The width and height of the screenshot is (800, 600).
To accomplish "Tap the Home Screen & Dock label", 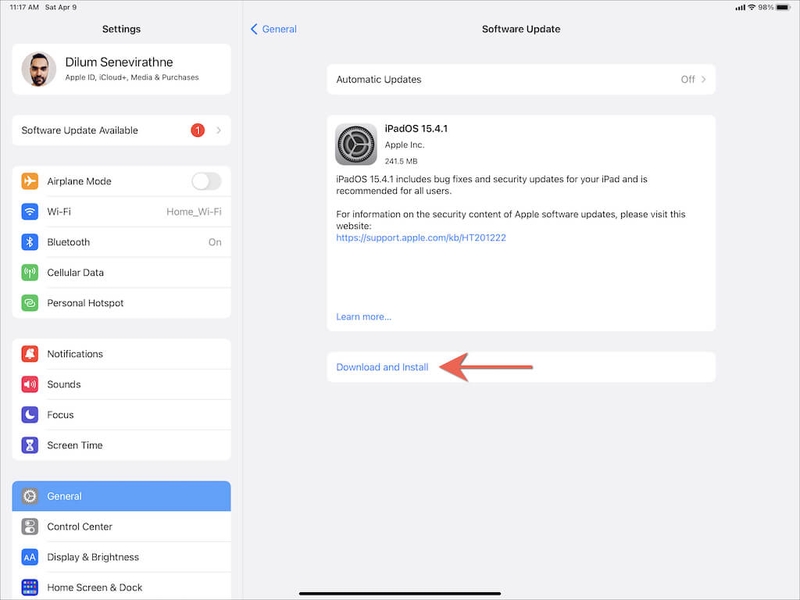I will (94, 588).
